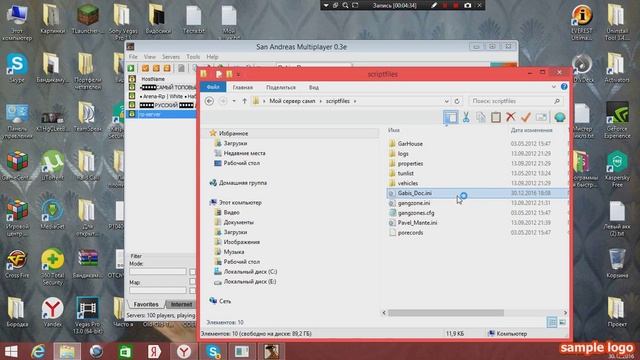The image size is (640, 360).
Task: Expand the ribbon with chevron near Help
Action: tap(553, 87)
